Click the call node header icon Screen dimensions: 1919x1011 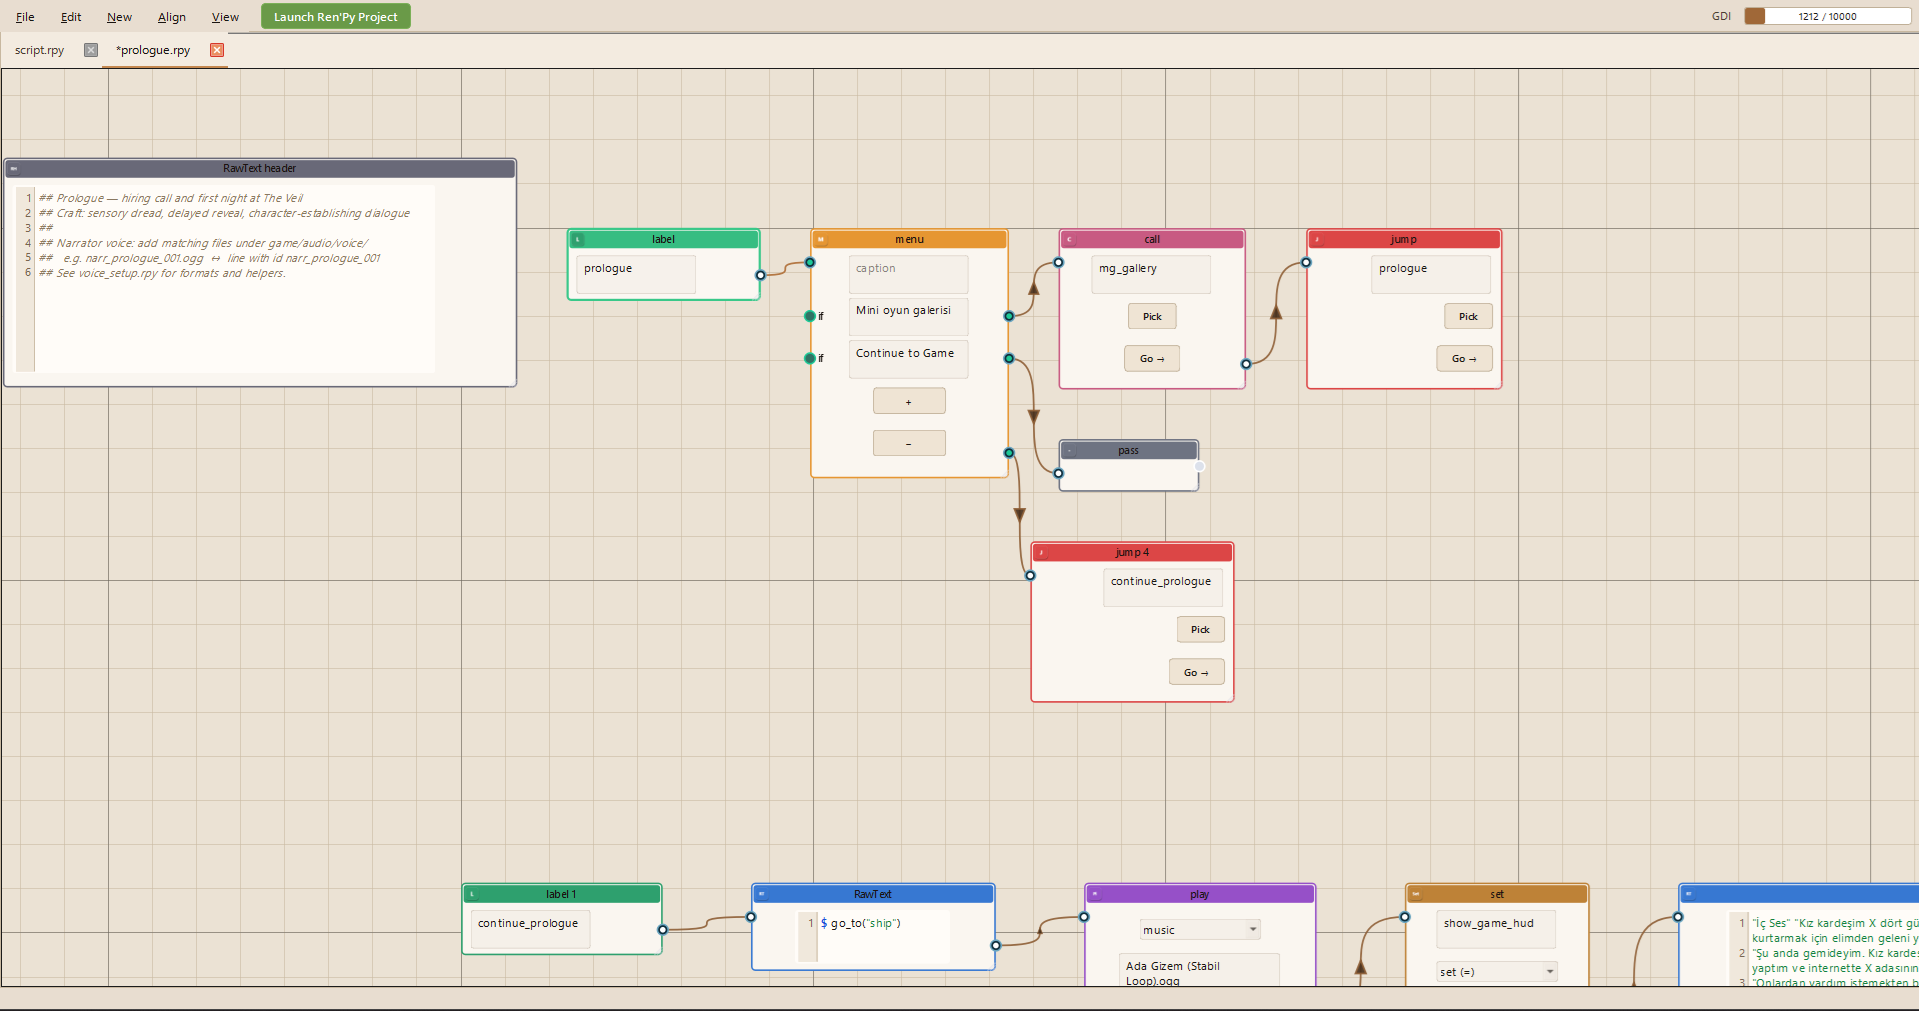pyautogui.click(x=1069, y=240)
